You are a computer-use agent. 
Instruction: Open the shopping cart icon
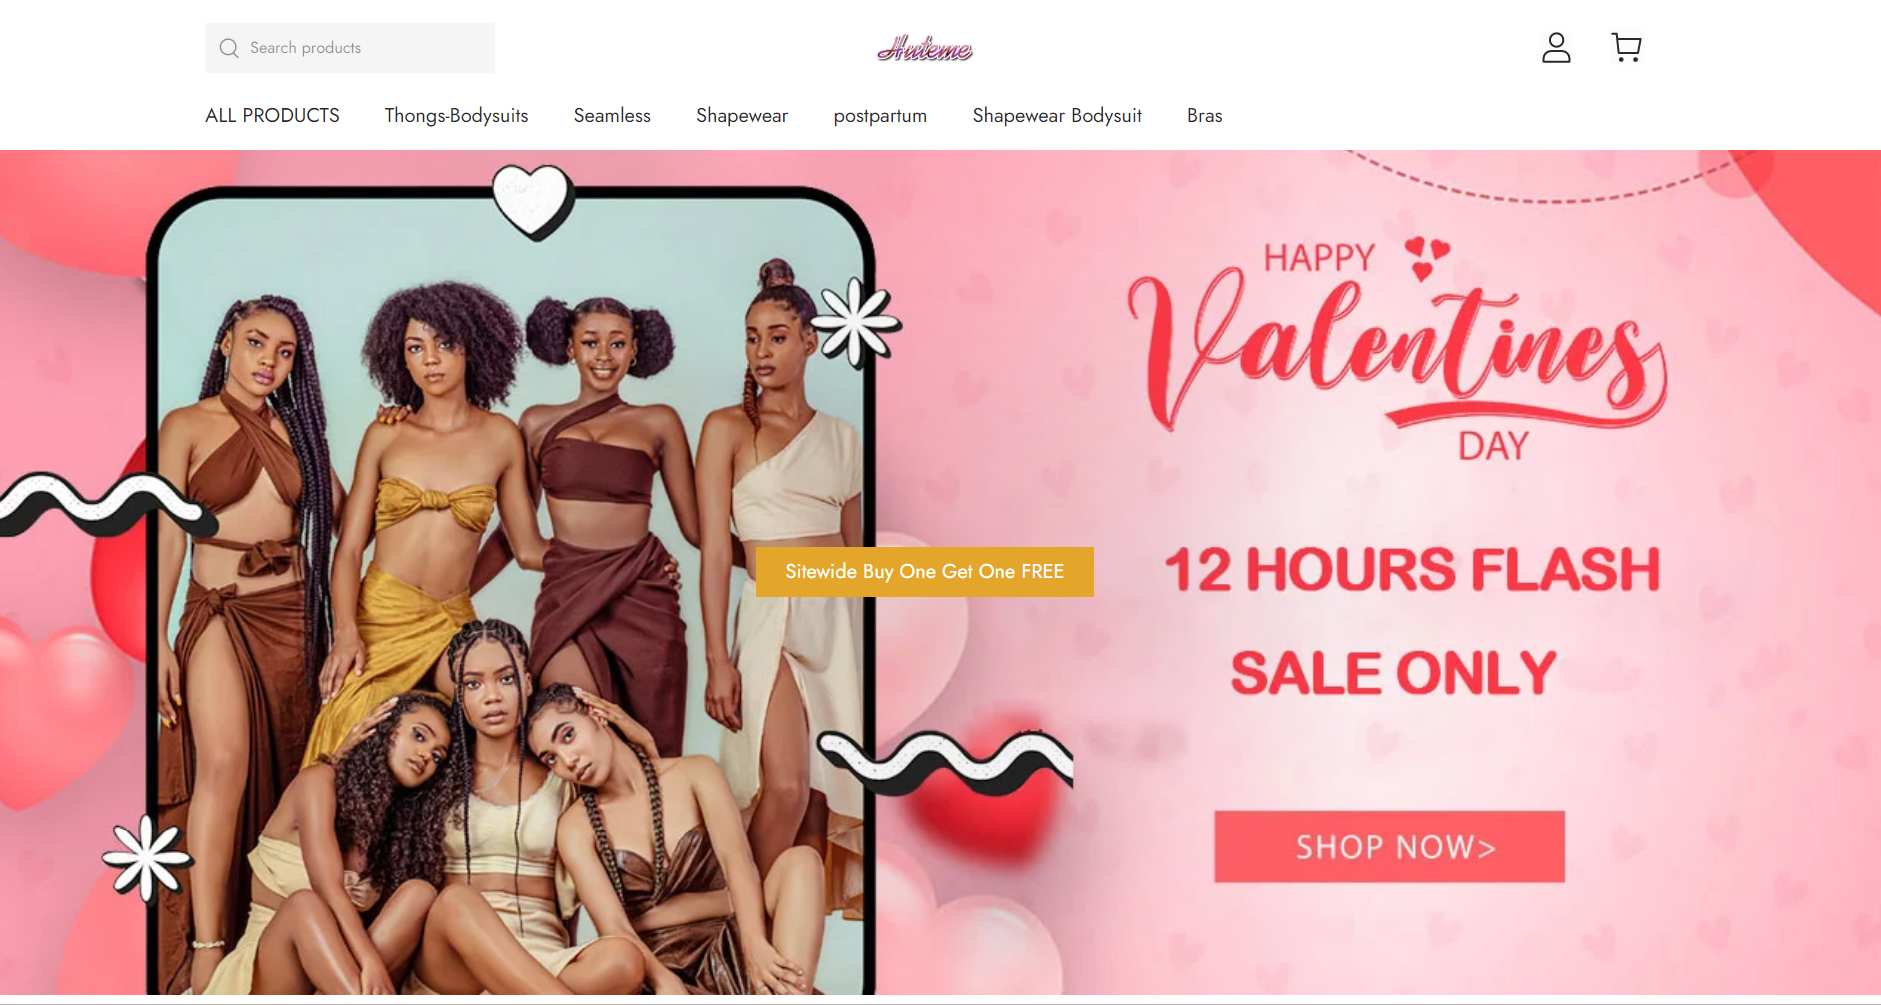click(1627, 48)
